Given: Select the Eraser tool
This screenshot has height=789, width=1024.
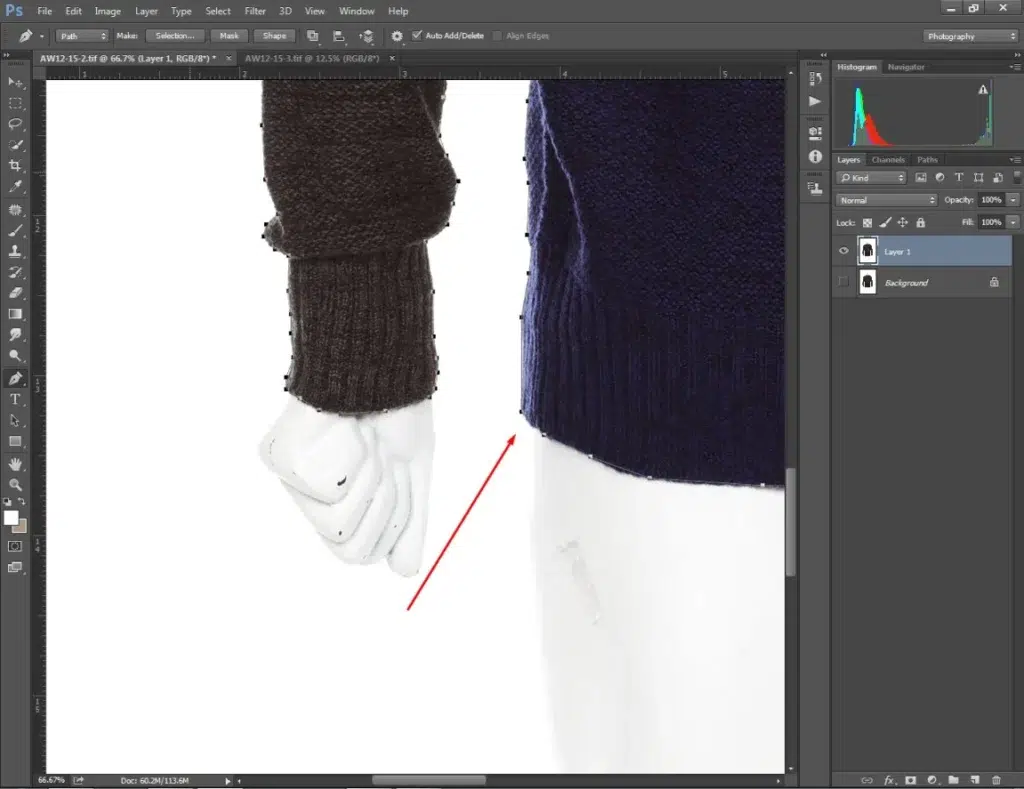Looking at the screenshot, I should point(15,293).
